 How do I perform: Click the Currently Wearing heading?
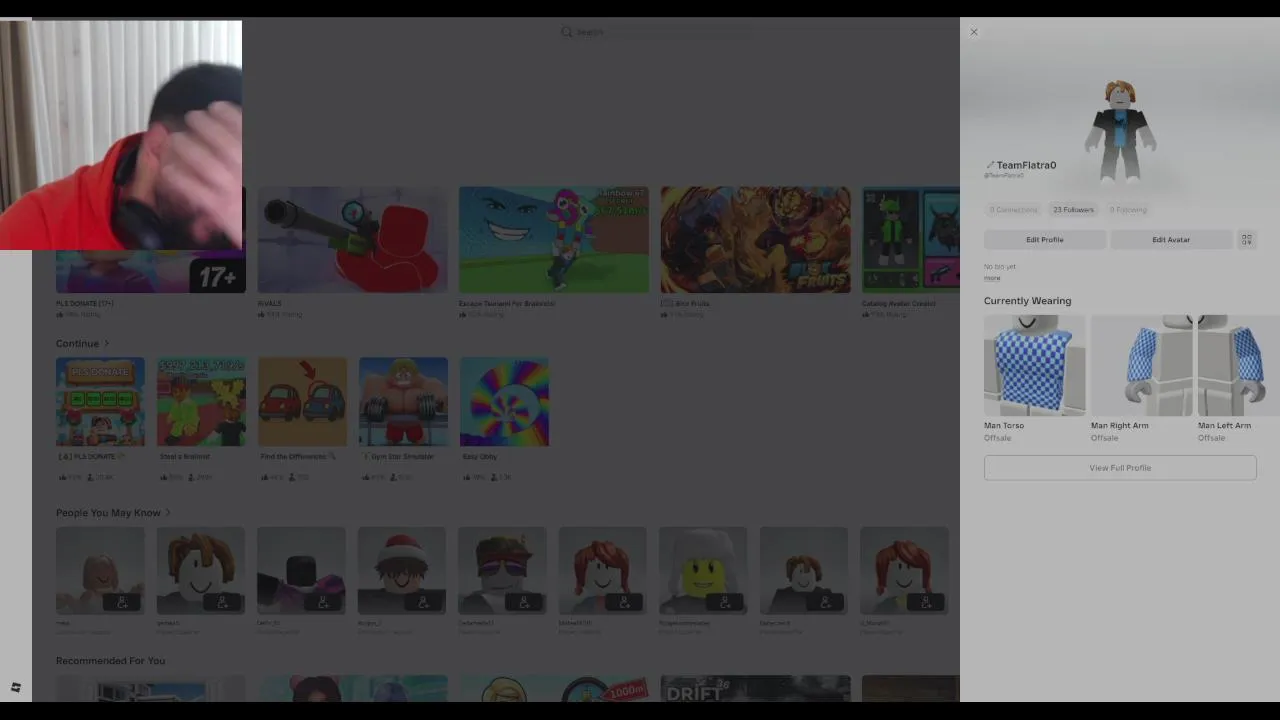point(1027,301)
